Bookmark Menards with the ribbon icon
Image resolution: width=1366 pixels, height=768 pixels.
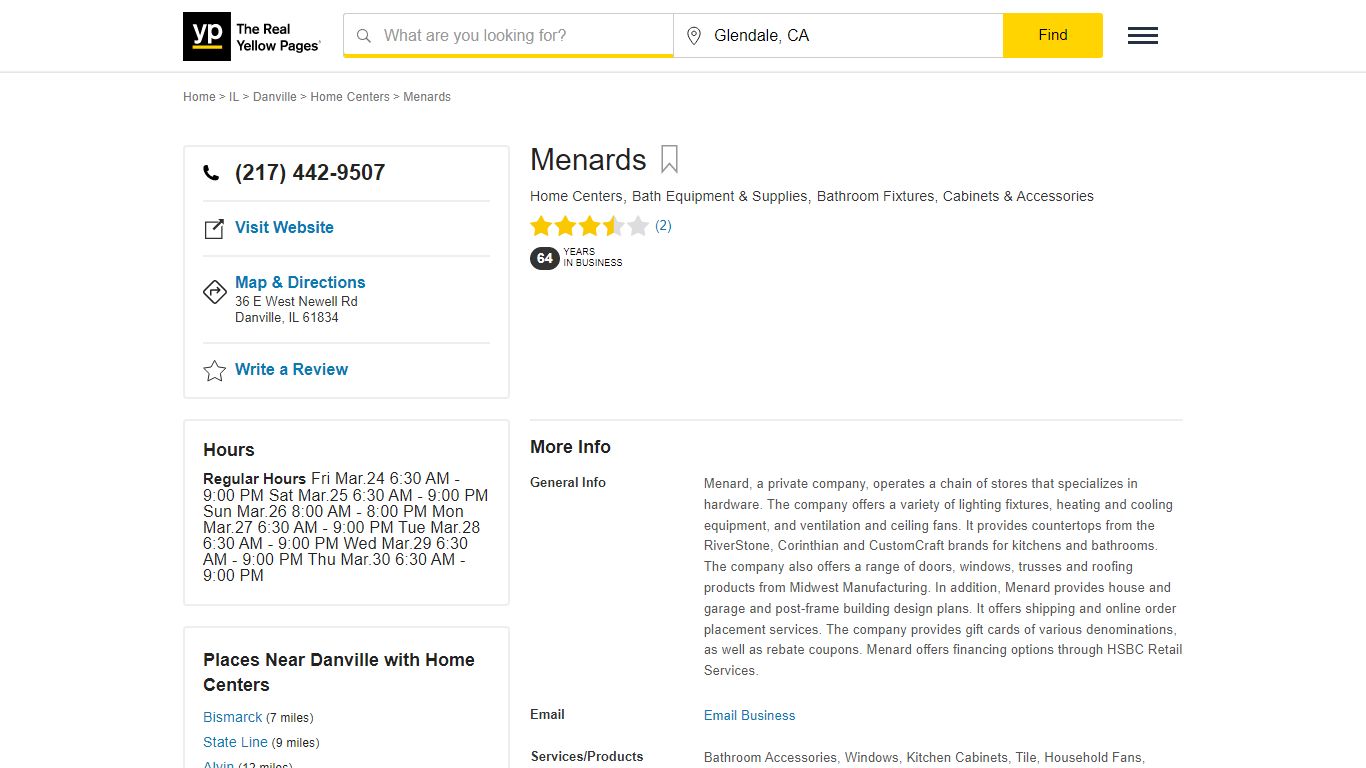[670, 160]
